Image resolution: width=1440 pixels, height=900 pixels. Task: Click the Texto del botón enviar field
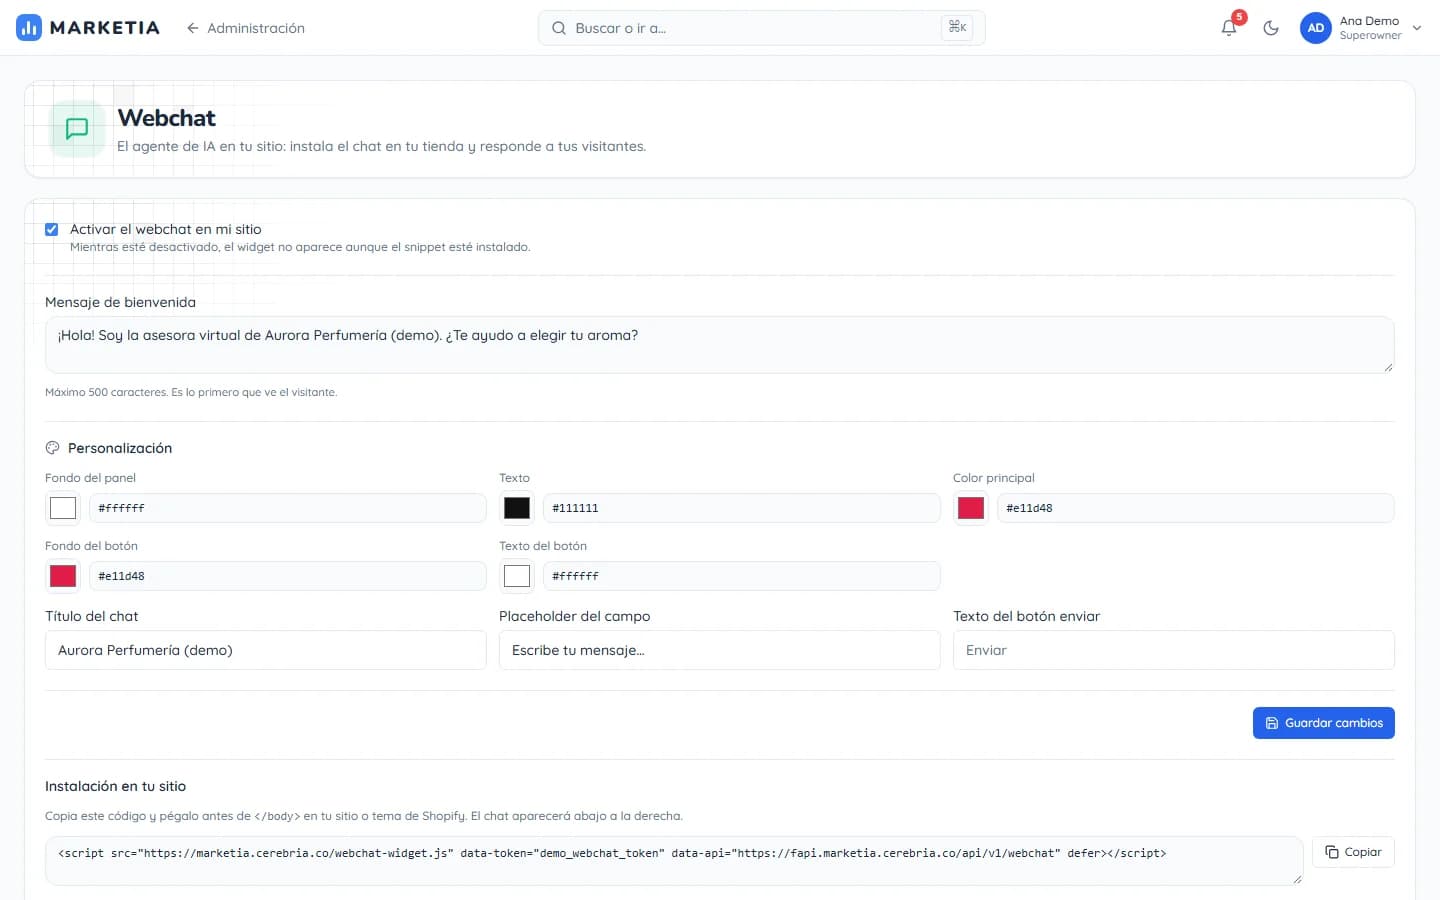1173,650
